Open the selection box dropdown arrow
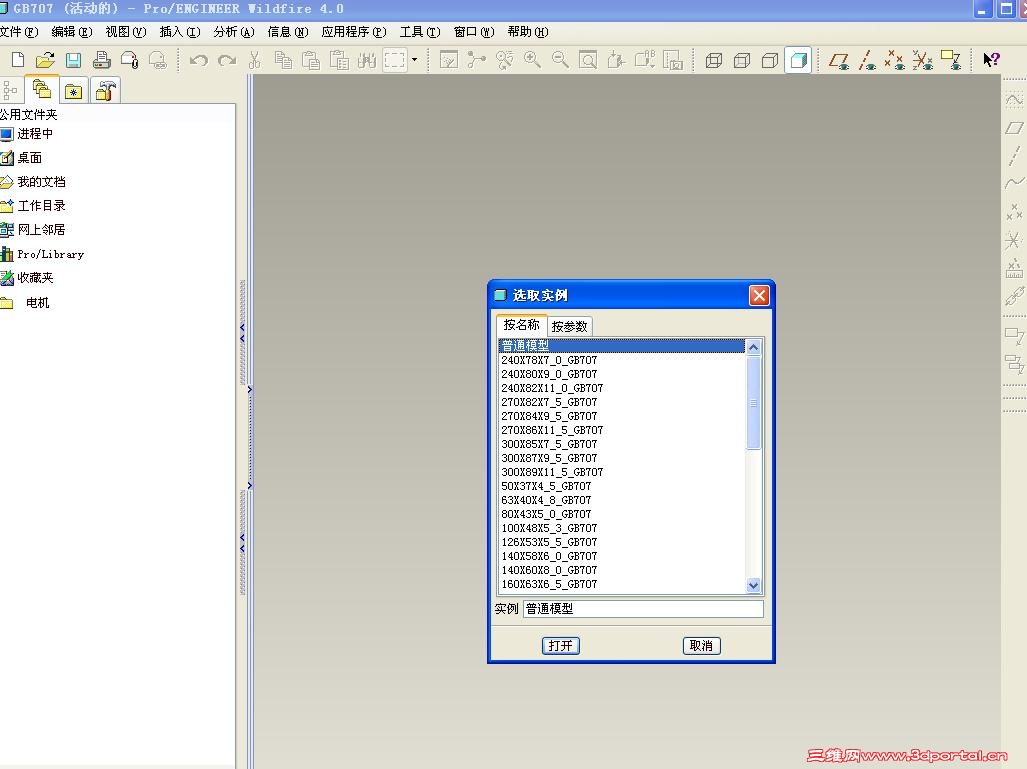The width and height of the screenshot is (1027, 769). (414, 60)
